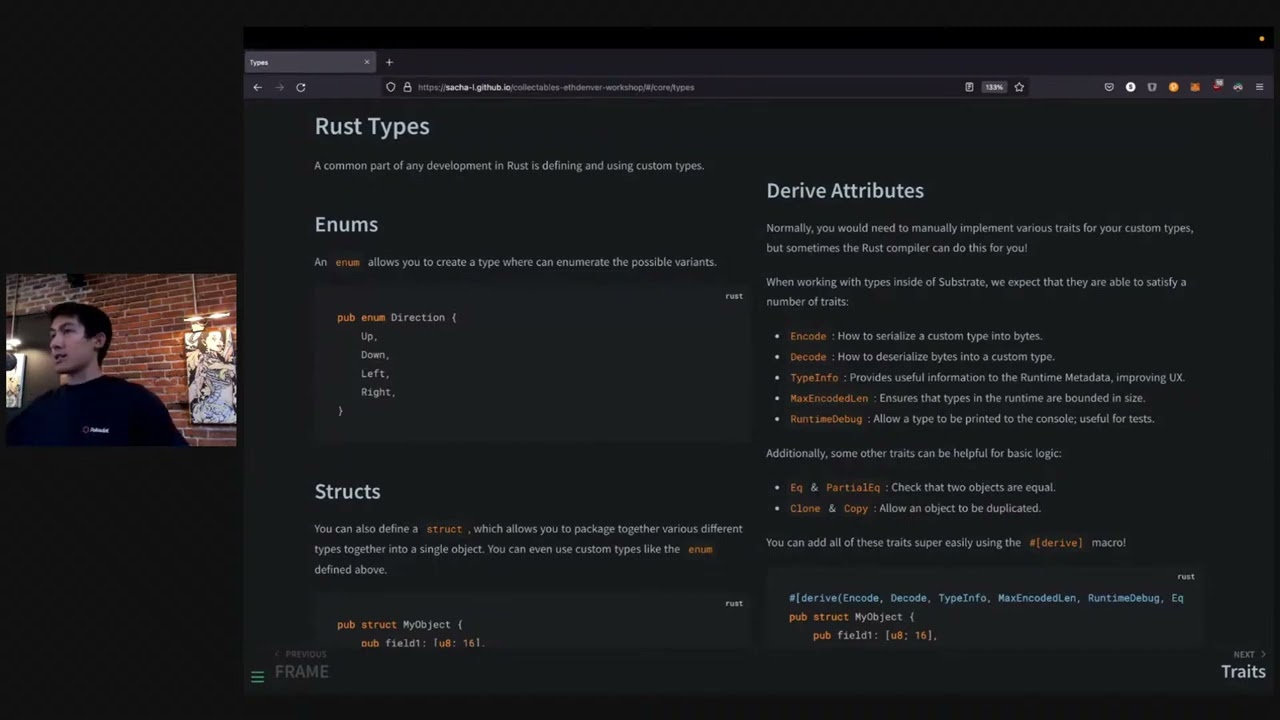The width and height of the screenshot is (1280, 720).
Task: Click the inline '#[derive]' macro code
Action: tap(1056, 543)
